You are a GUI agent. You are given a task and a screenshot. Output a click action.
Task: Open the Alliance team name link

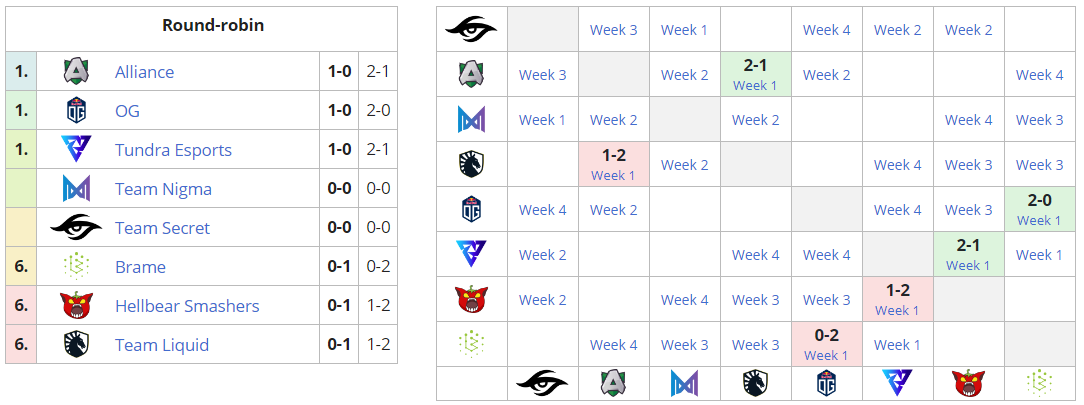pyautogui.click(x=144, y=72)
